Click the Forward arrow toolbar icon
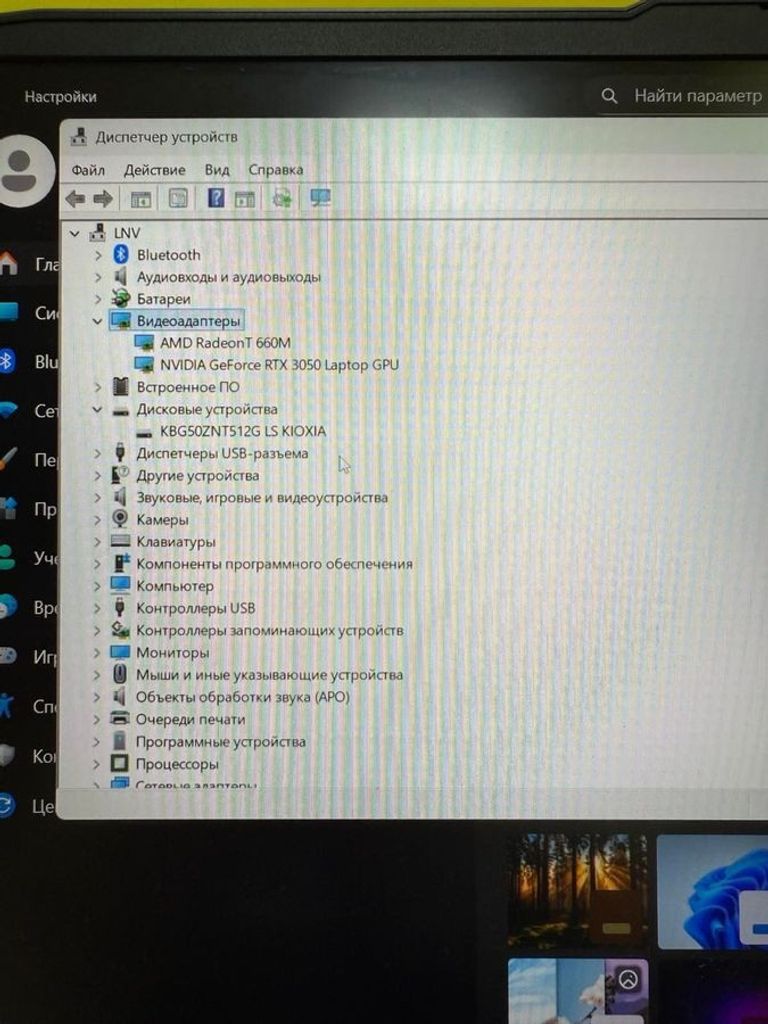The width and height of the screenshot is (768, 1024). 103,198
